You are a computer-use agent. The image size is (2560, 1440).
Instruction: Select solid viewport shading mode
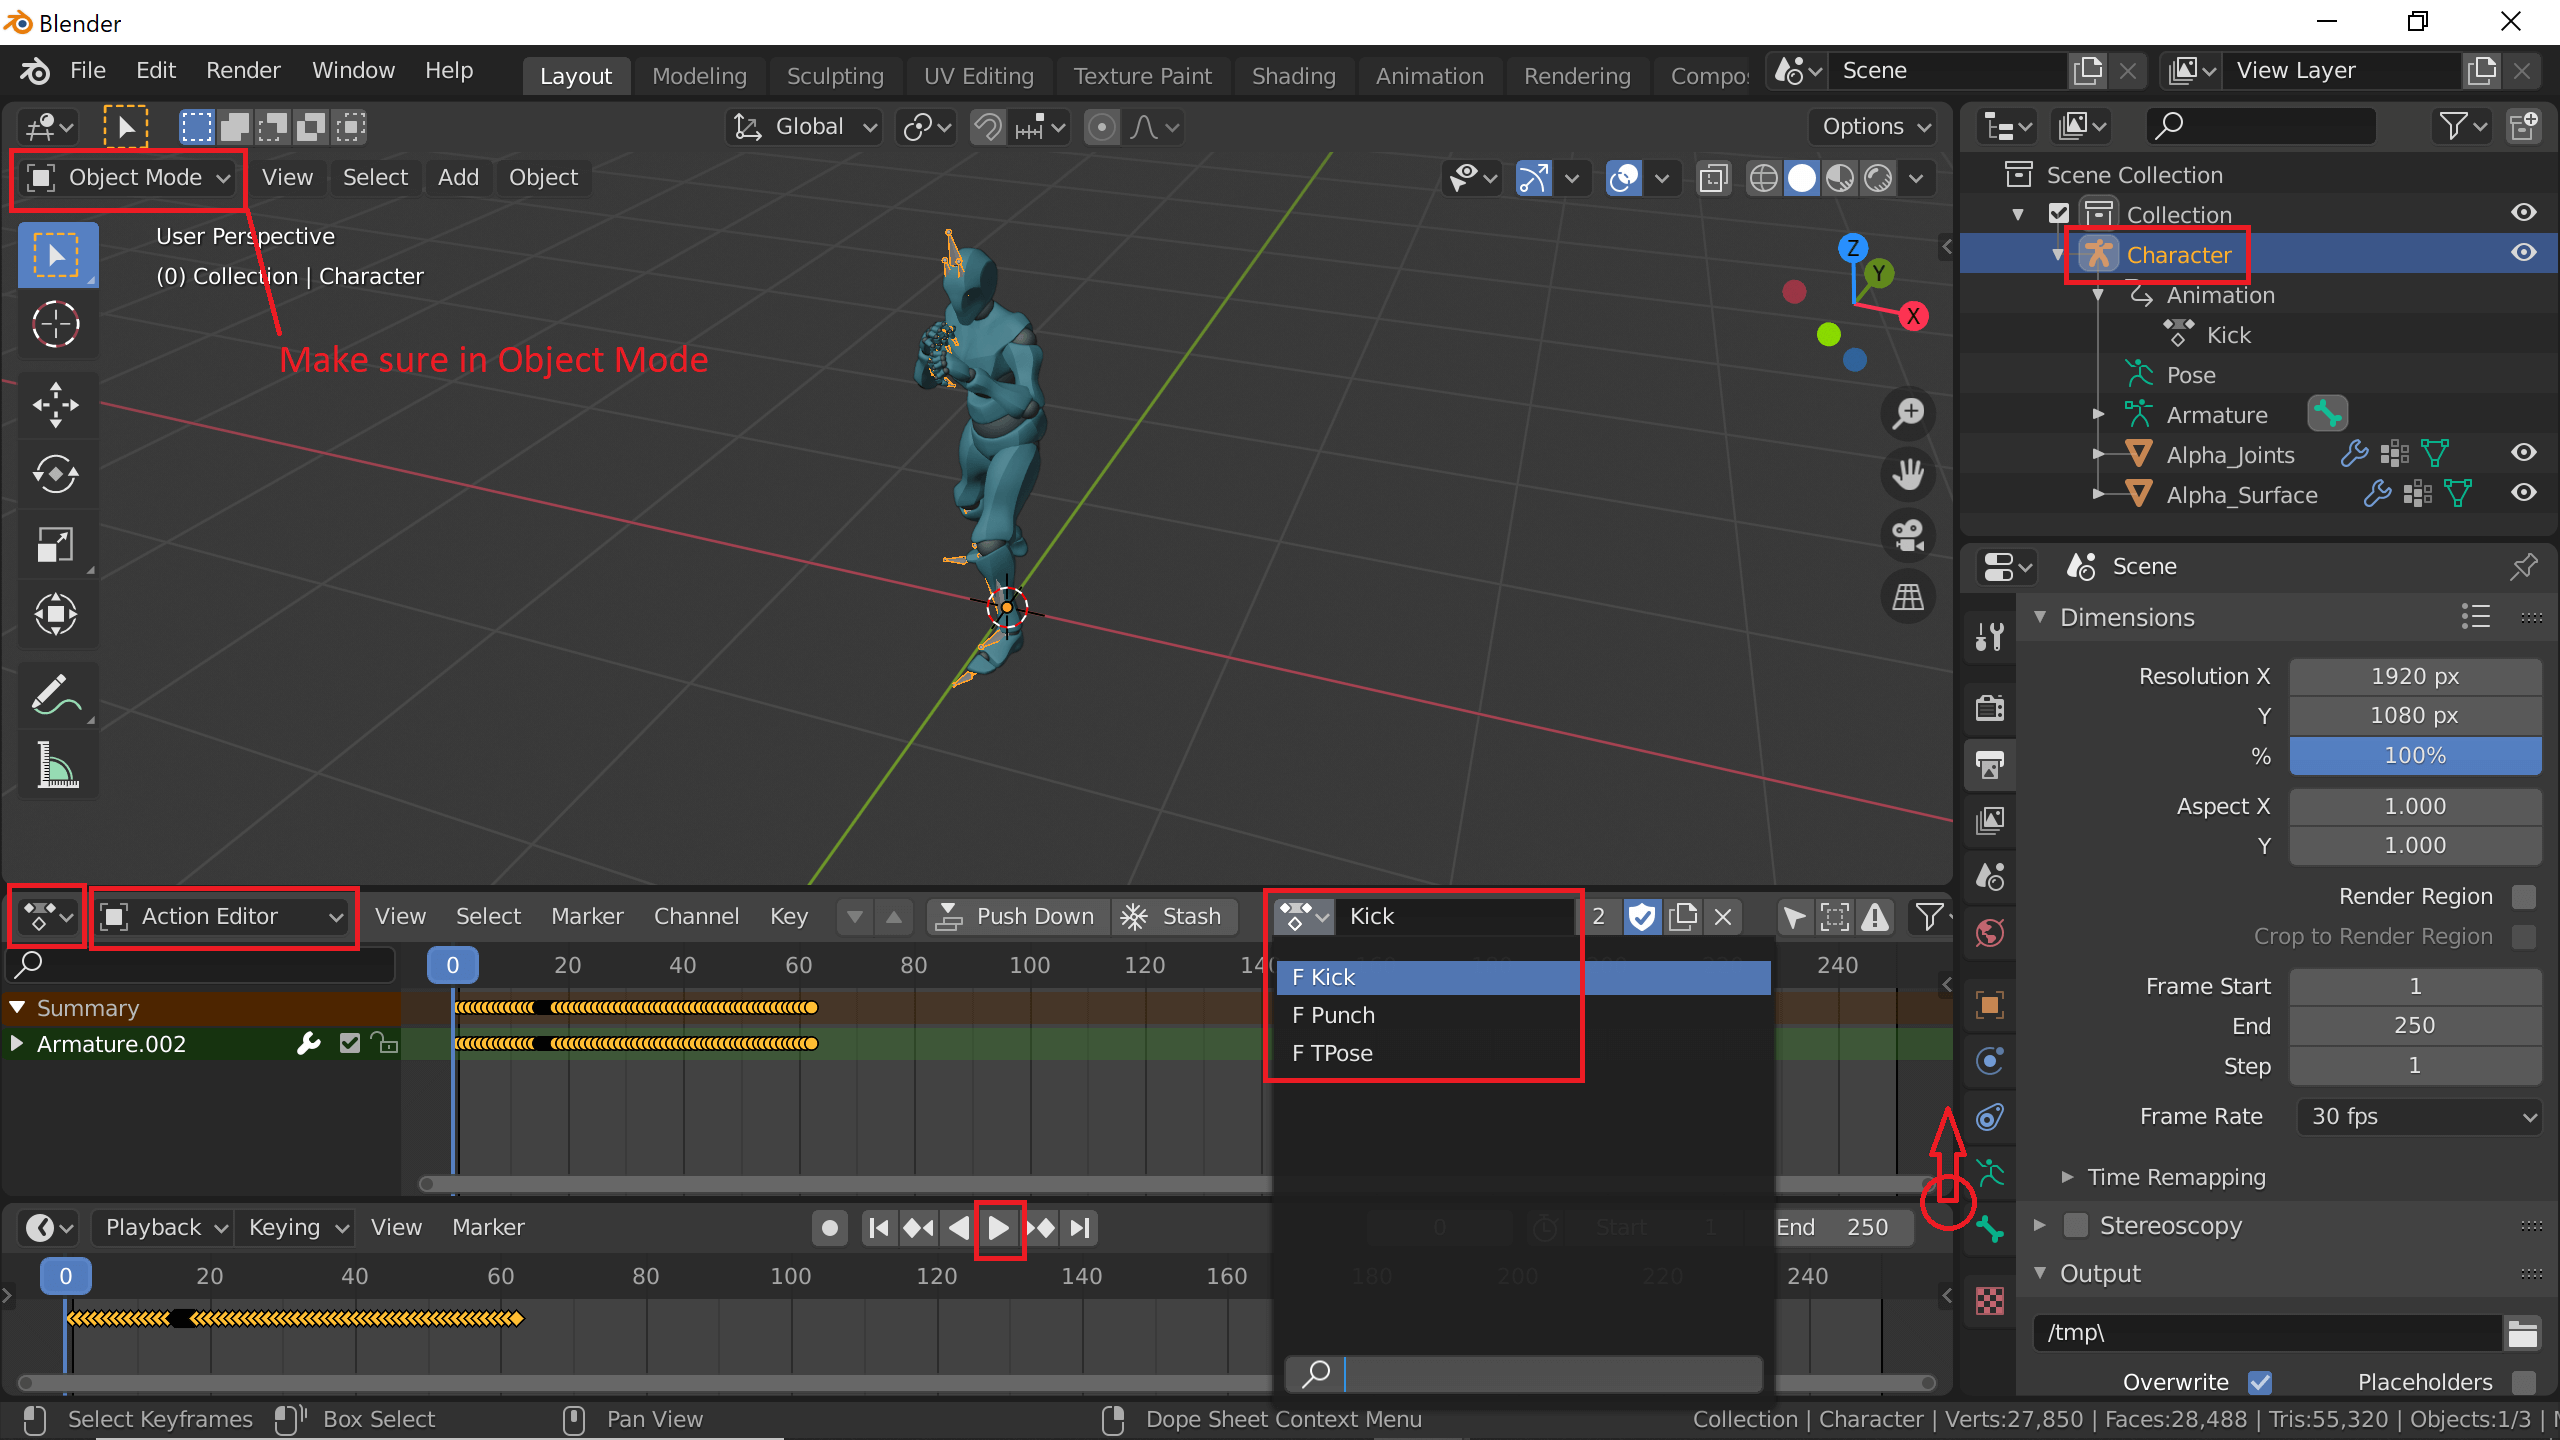click(x=1801, y=178)
